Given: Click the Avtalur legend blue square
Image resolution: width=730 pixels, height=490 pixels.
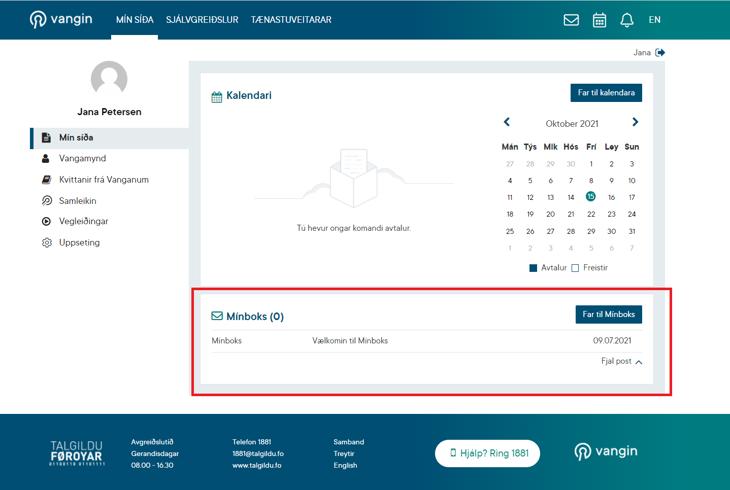Looking at the screenshot, I should [x=533, y=268].
